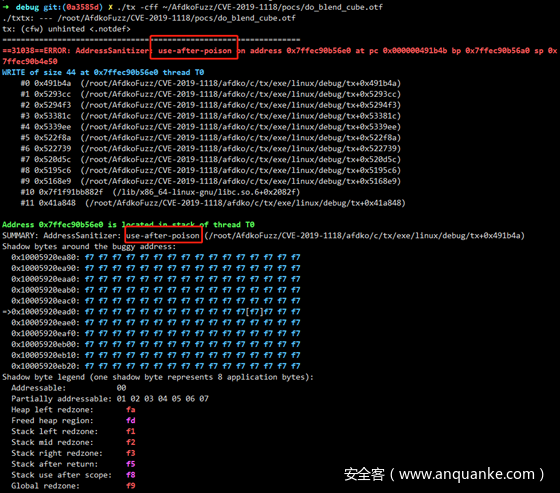Click the 'Shadow byte legend' heading line
The height and width of the screenshot is (493, 560).
158,377
